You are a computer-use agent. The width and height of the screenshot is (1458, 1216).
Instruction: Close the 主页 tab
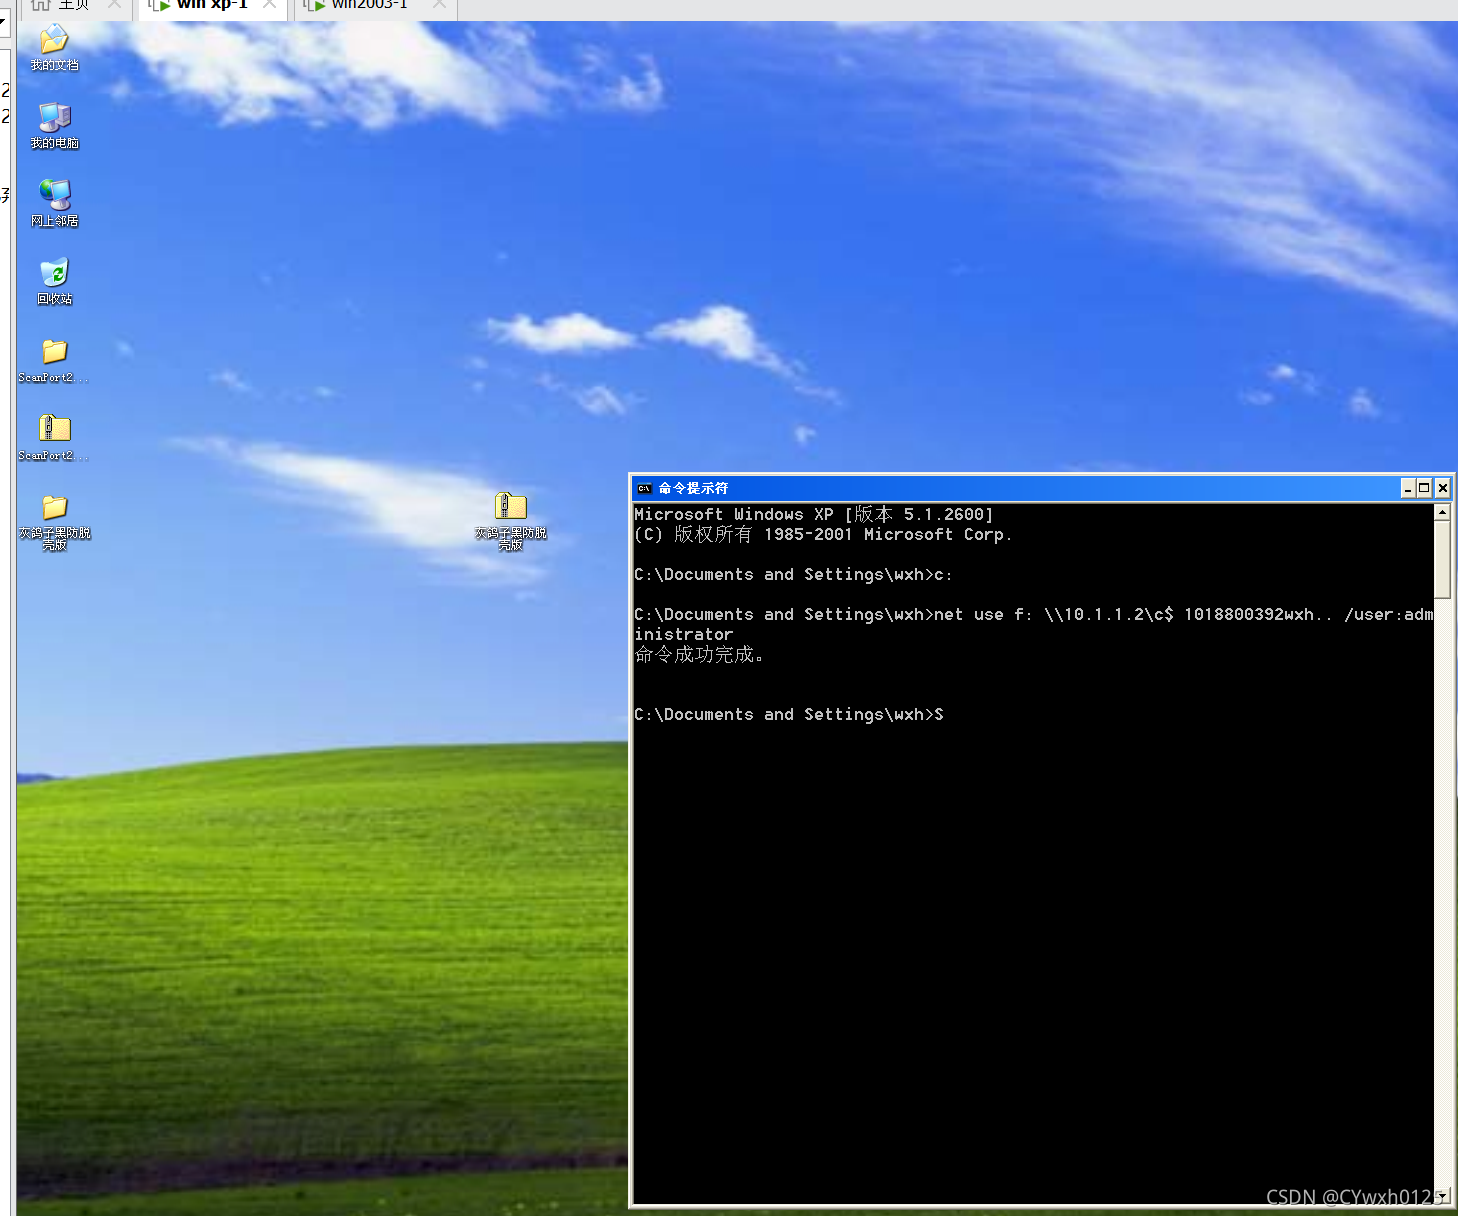point(114,4)
